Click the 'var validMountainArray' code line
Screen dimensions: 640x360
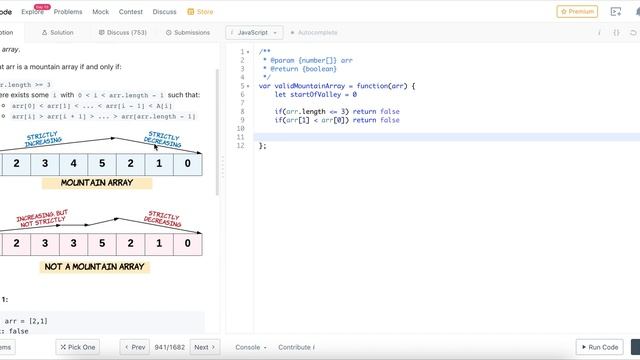pos(337,86)
